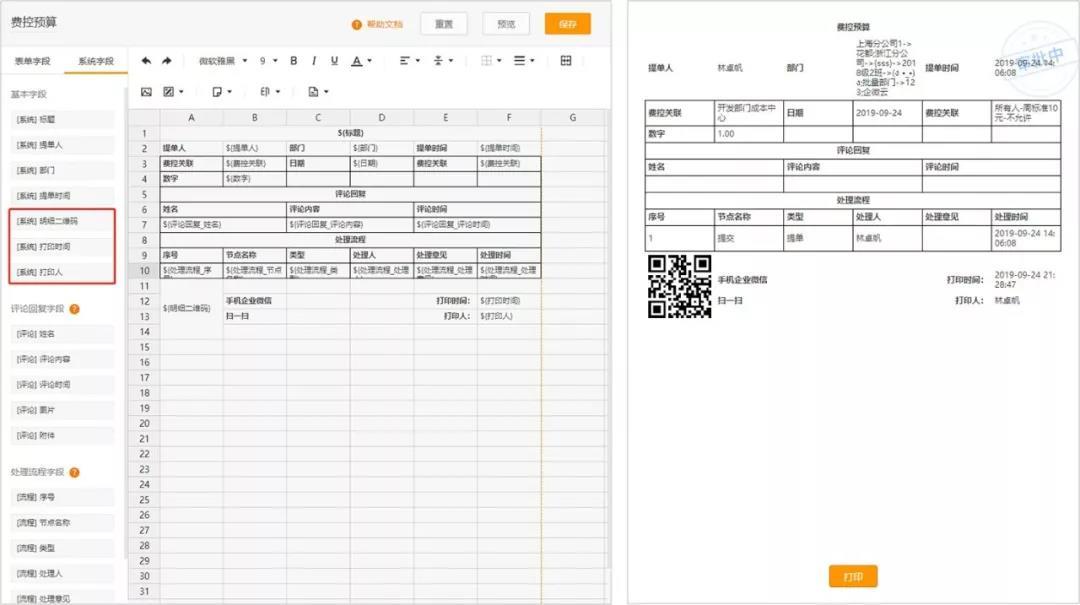The height and width of the screenshot is (605, 1080).
Task: Switch to the 表单字段 tab
Action: (32, 61)
